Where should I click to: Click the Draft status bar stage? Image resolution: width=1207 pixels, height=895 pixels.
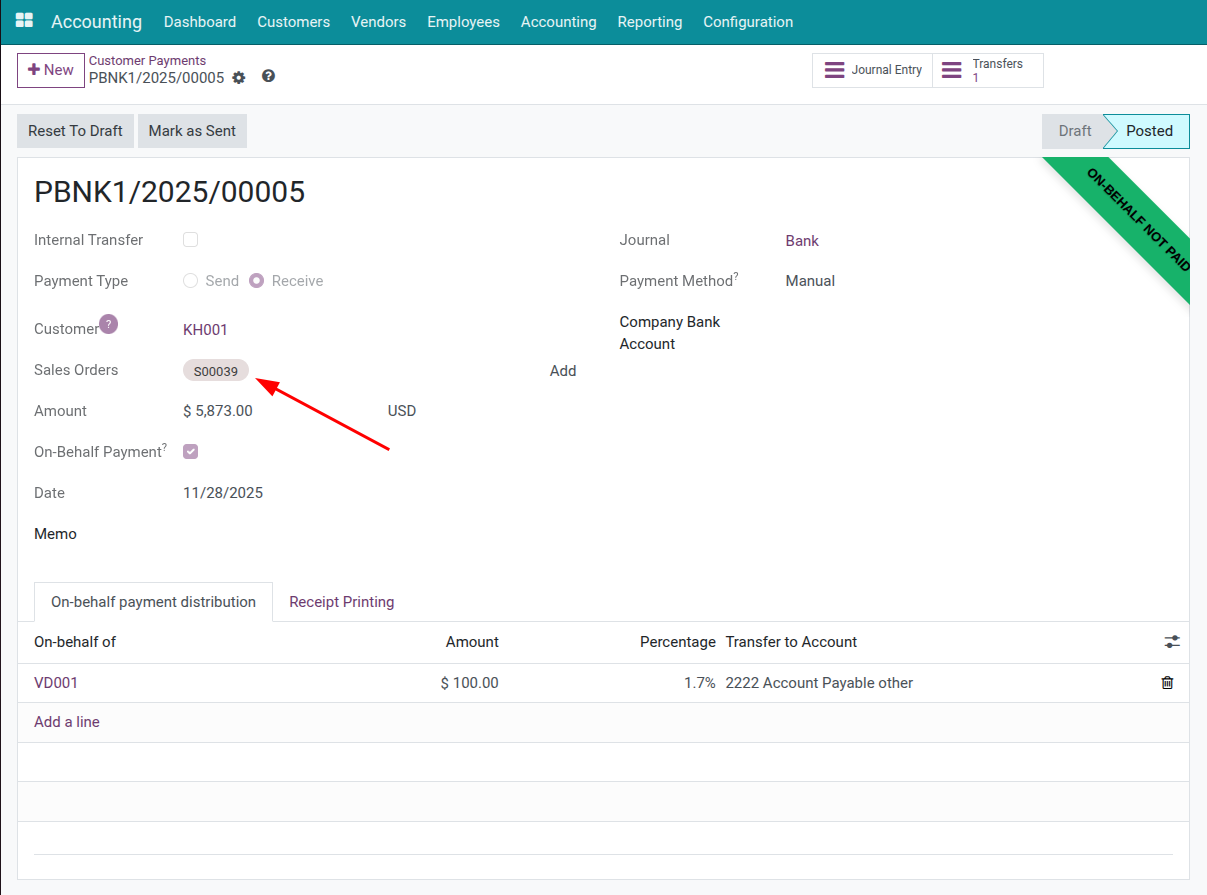click(1074, 131)
